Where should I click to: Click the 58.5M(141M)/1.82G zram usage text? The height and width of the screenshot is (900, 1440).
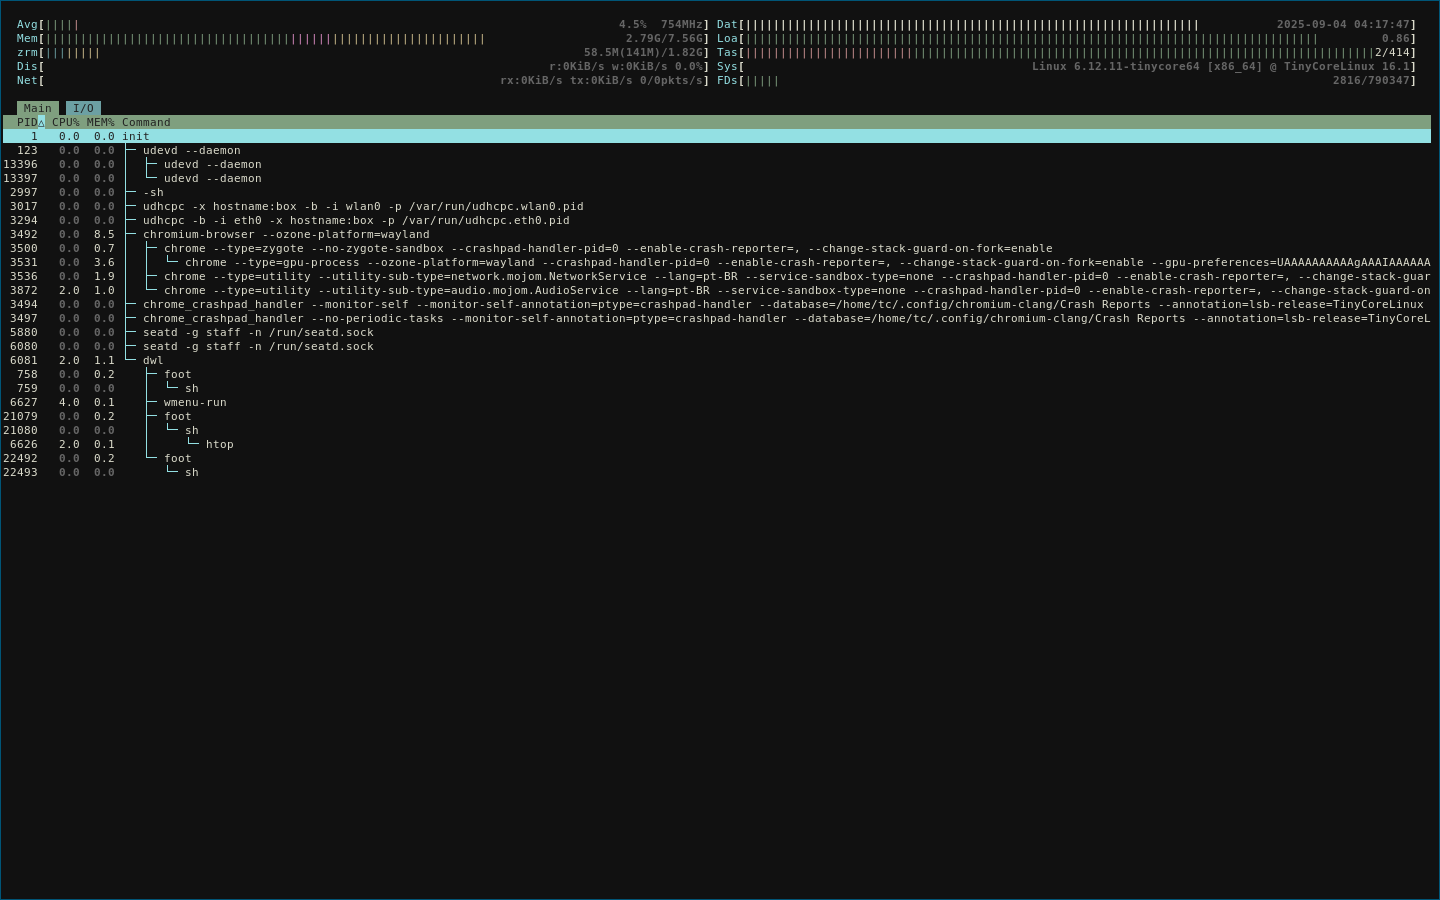tap(643, 52)
